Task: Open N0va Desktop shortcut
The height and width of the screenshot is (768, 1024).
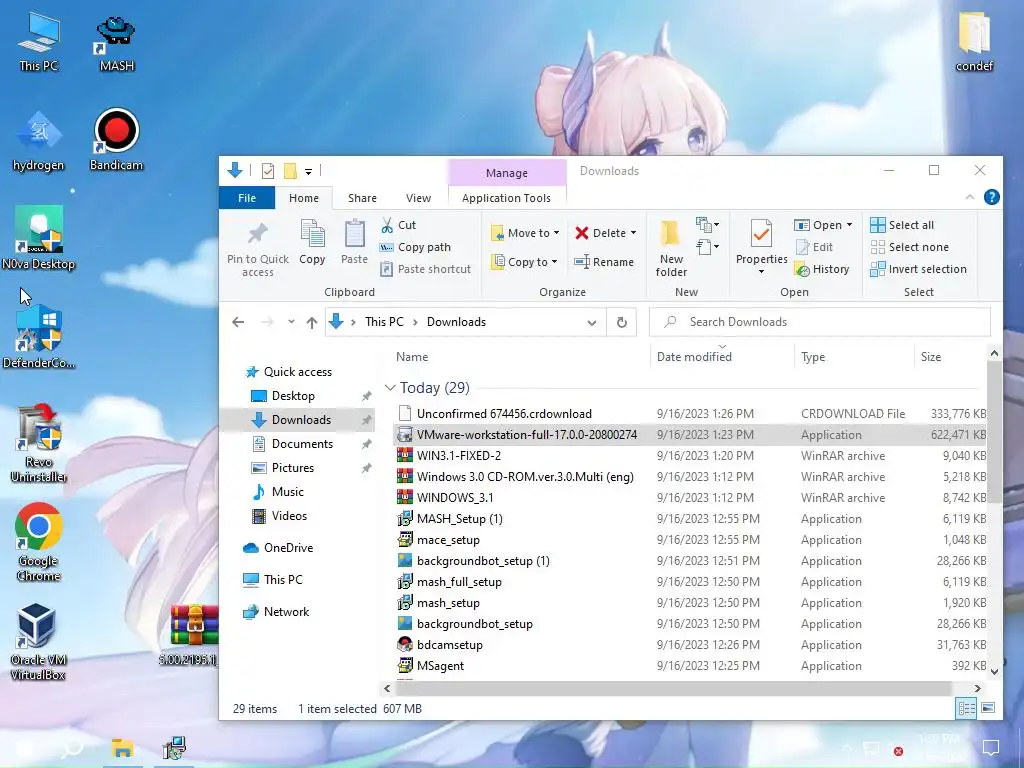Action: point(39,238)
